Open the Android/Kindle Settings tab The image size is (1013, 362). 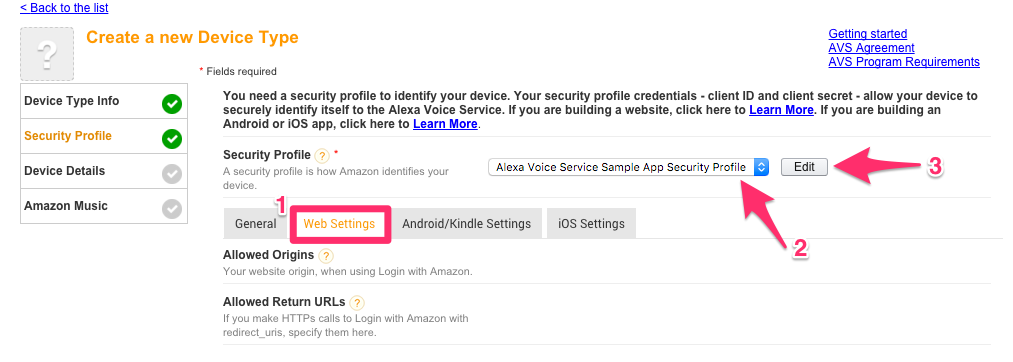tap(466, 224)
